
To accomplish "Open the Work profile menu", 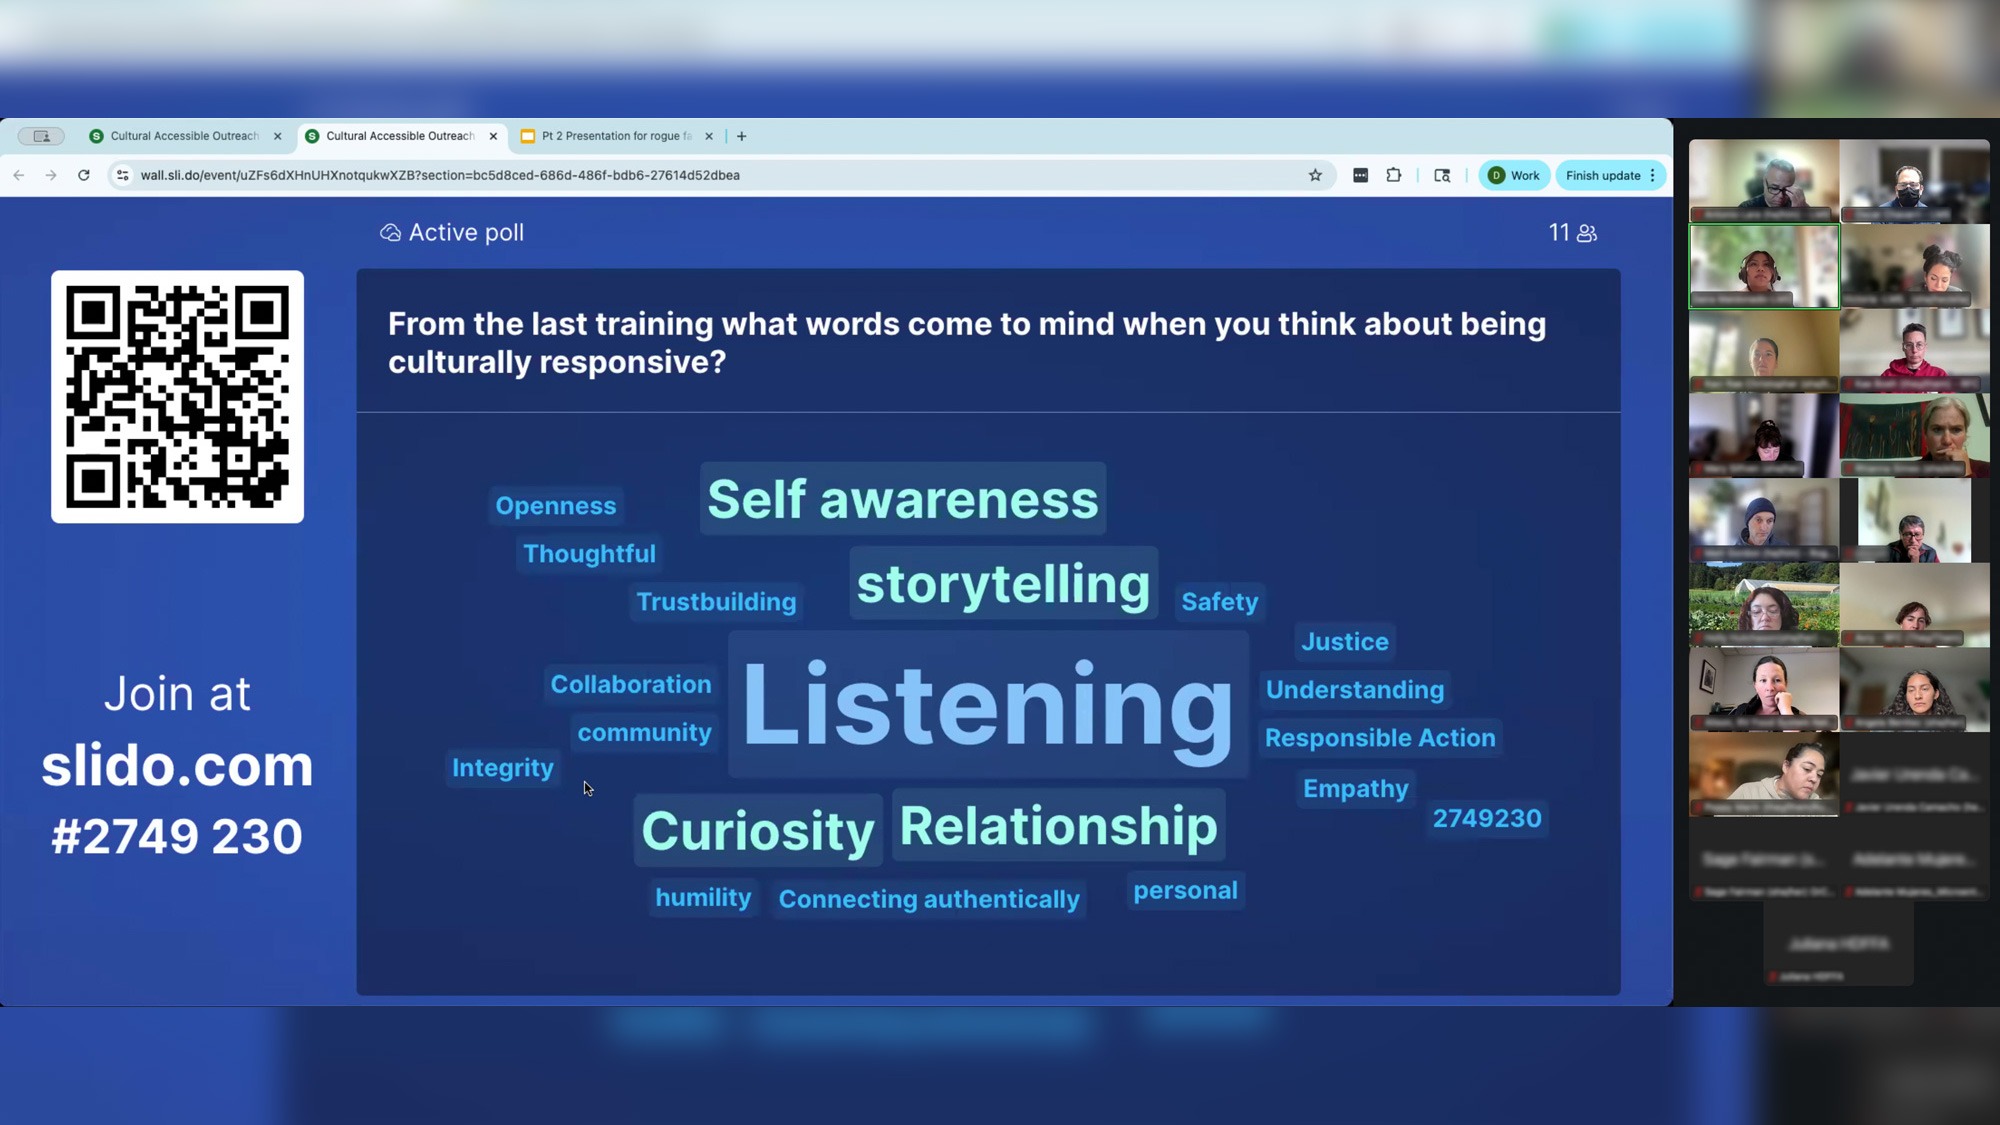I will pos(1514,175).
